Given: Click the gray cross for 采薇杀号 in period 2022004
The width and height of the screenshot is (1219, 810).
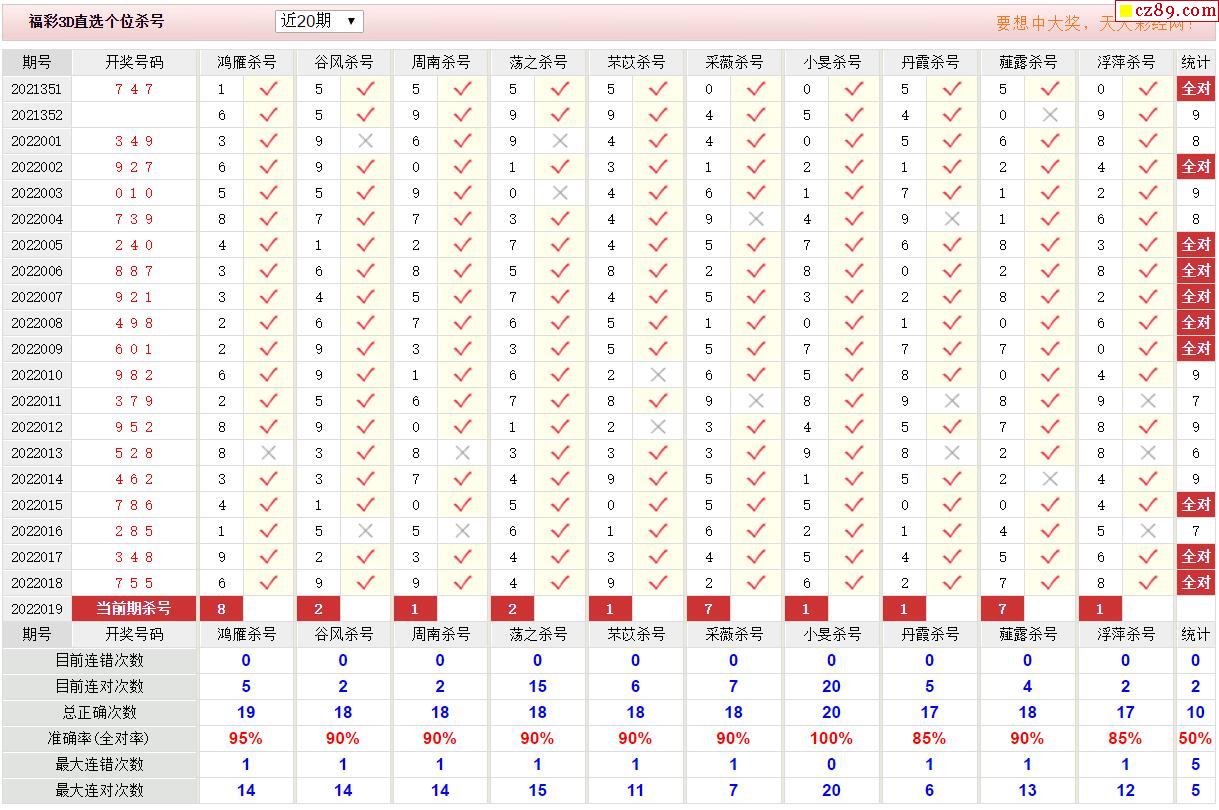Looking at the screenshot, I should 756,219.
